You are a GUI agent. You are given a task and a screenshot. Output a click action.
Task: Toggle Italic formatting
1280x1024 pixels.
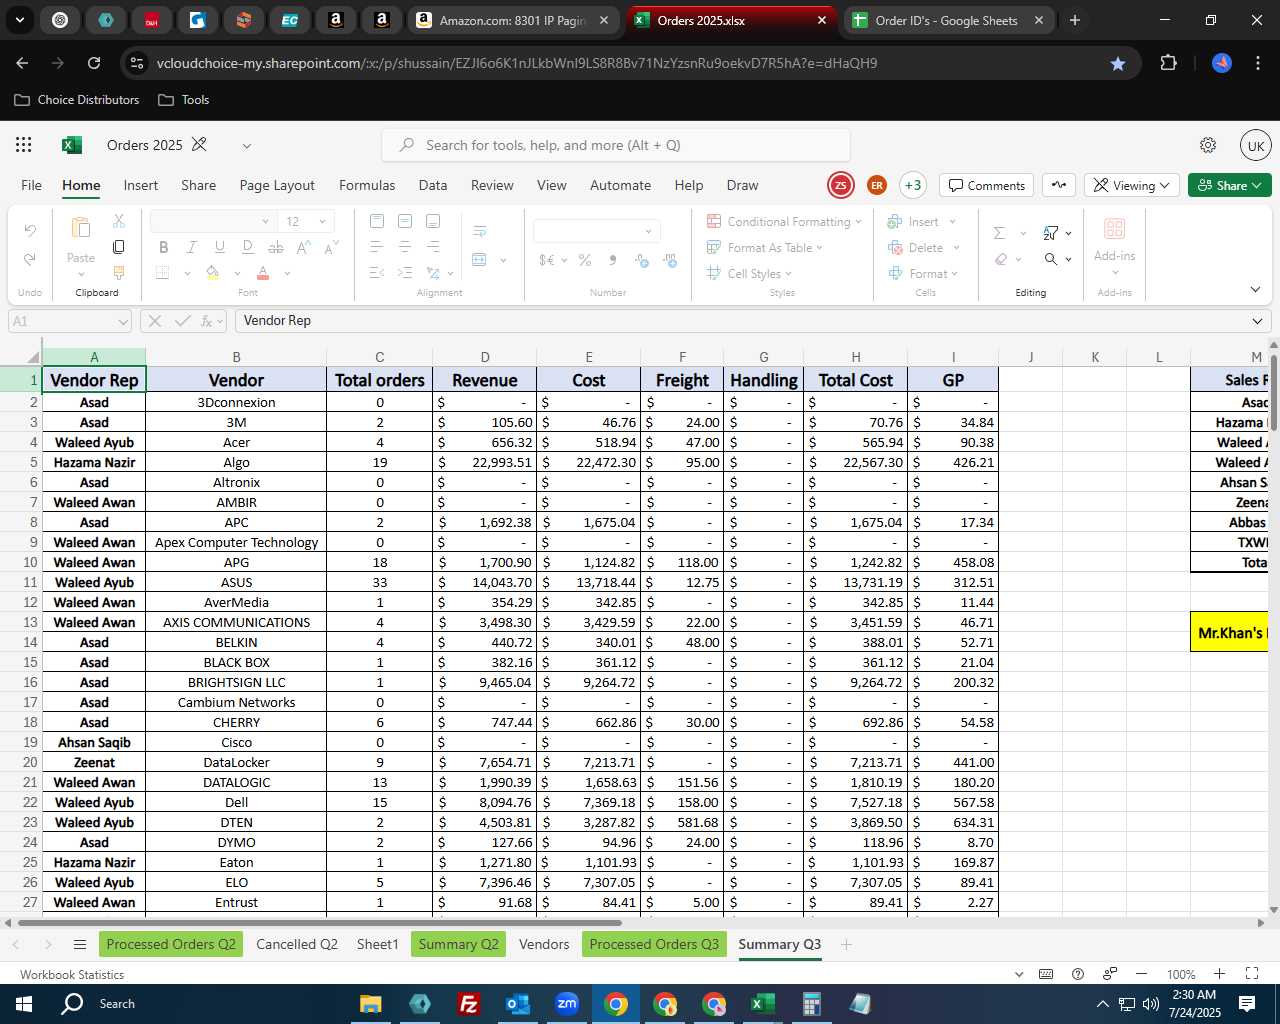point(191,247)
